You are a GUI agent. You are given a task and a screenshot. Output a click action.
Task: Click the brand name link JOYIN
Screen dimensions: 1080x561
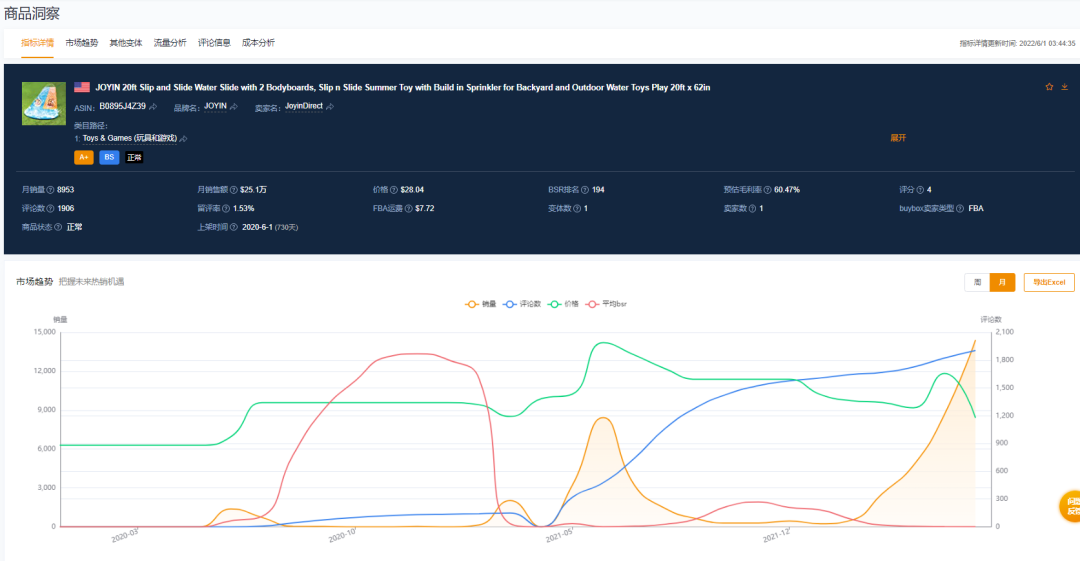point(216,106)
